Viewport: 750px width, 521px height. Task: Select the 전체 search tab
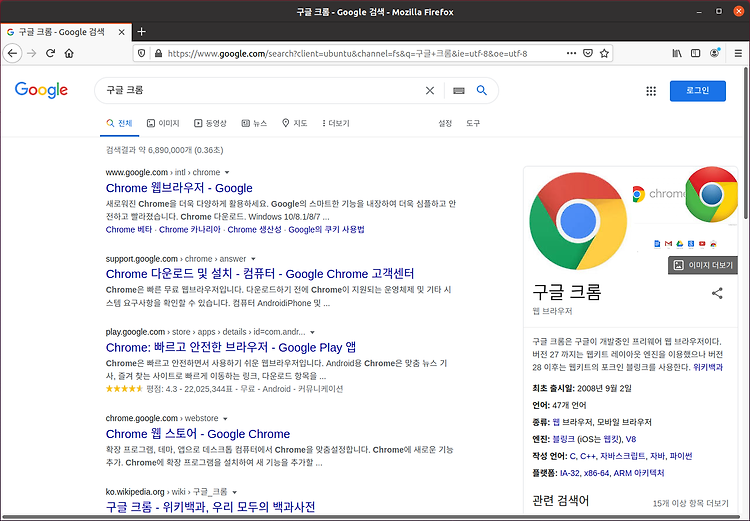(x=120, y=123)
